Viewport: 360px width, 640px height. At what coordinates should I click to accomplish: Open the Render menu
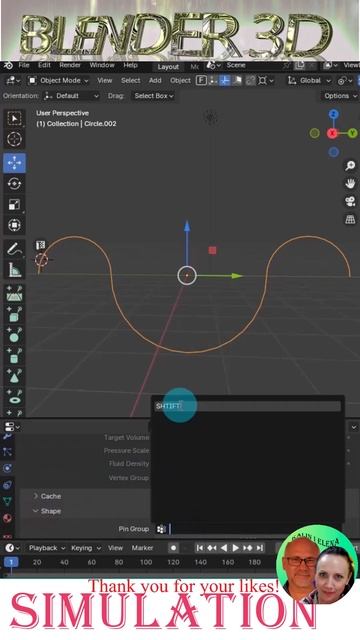coord(70,65)
